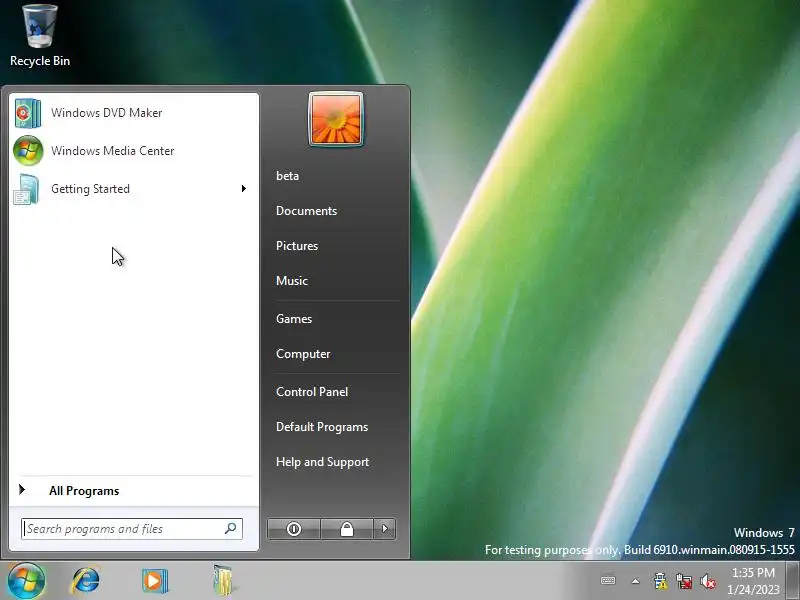Open the Recycle Bin desktop icon
Viewport: 800px width, 600px height.
click(x=40, y=36)
